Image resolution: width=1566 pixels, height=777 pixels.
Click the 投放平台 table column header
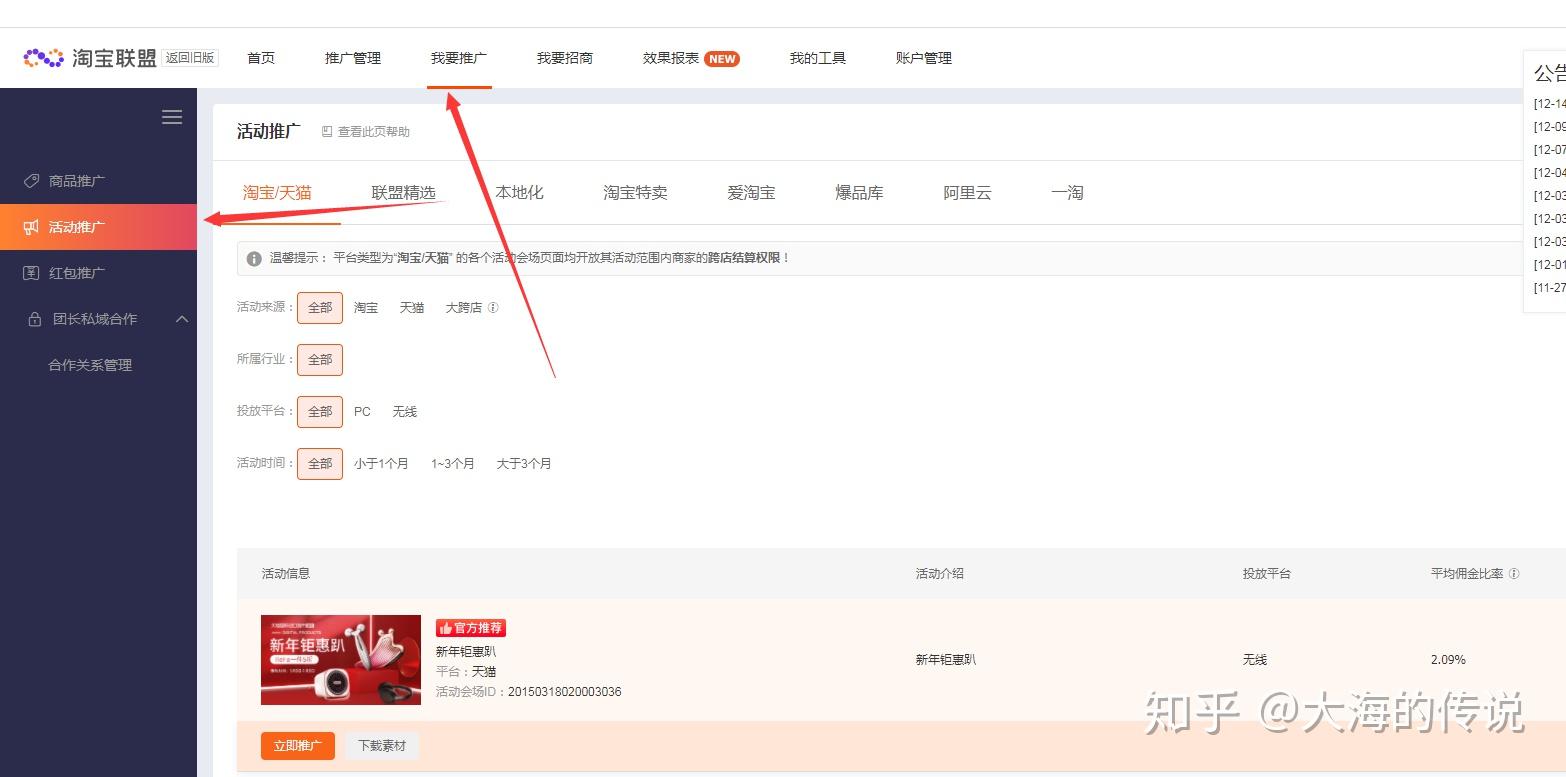(x=1267, y=574)
